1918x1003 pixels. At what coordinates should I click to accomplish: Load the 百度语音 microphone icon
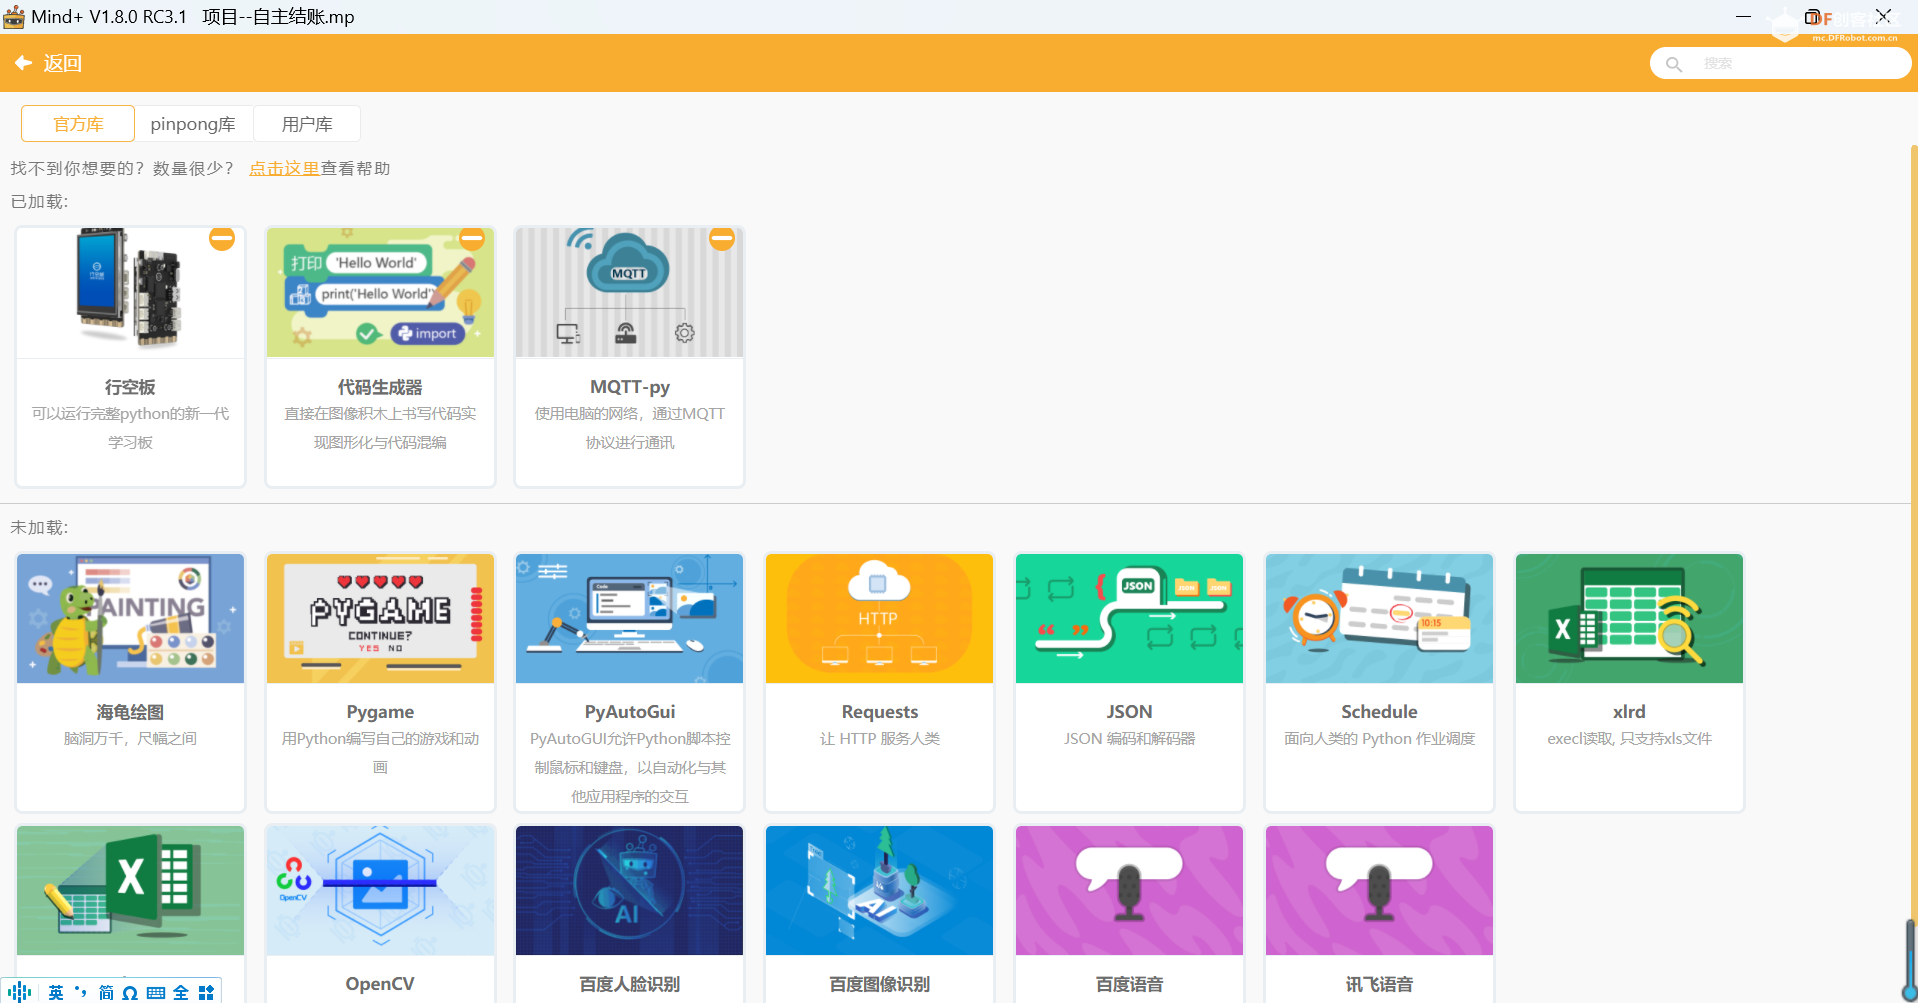[1129, 890]
